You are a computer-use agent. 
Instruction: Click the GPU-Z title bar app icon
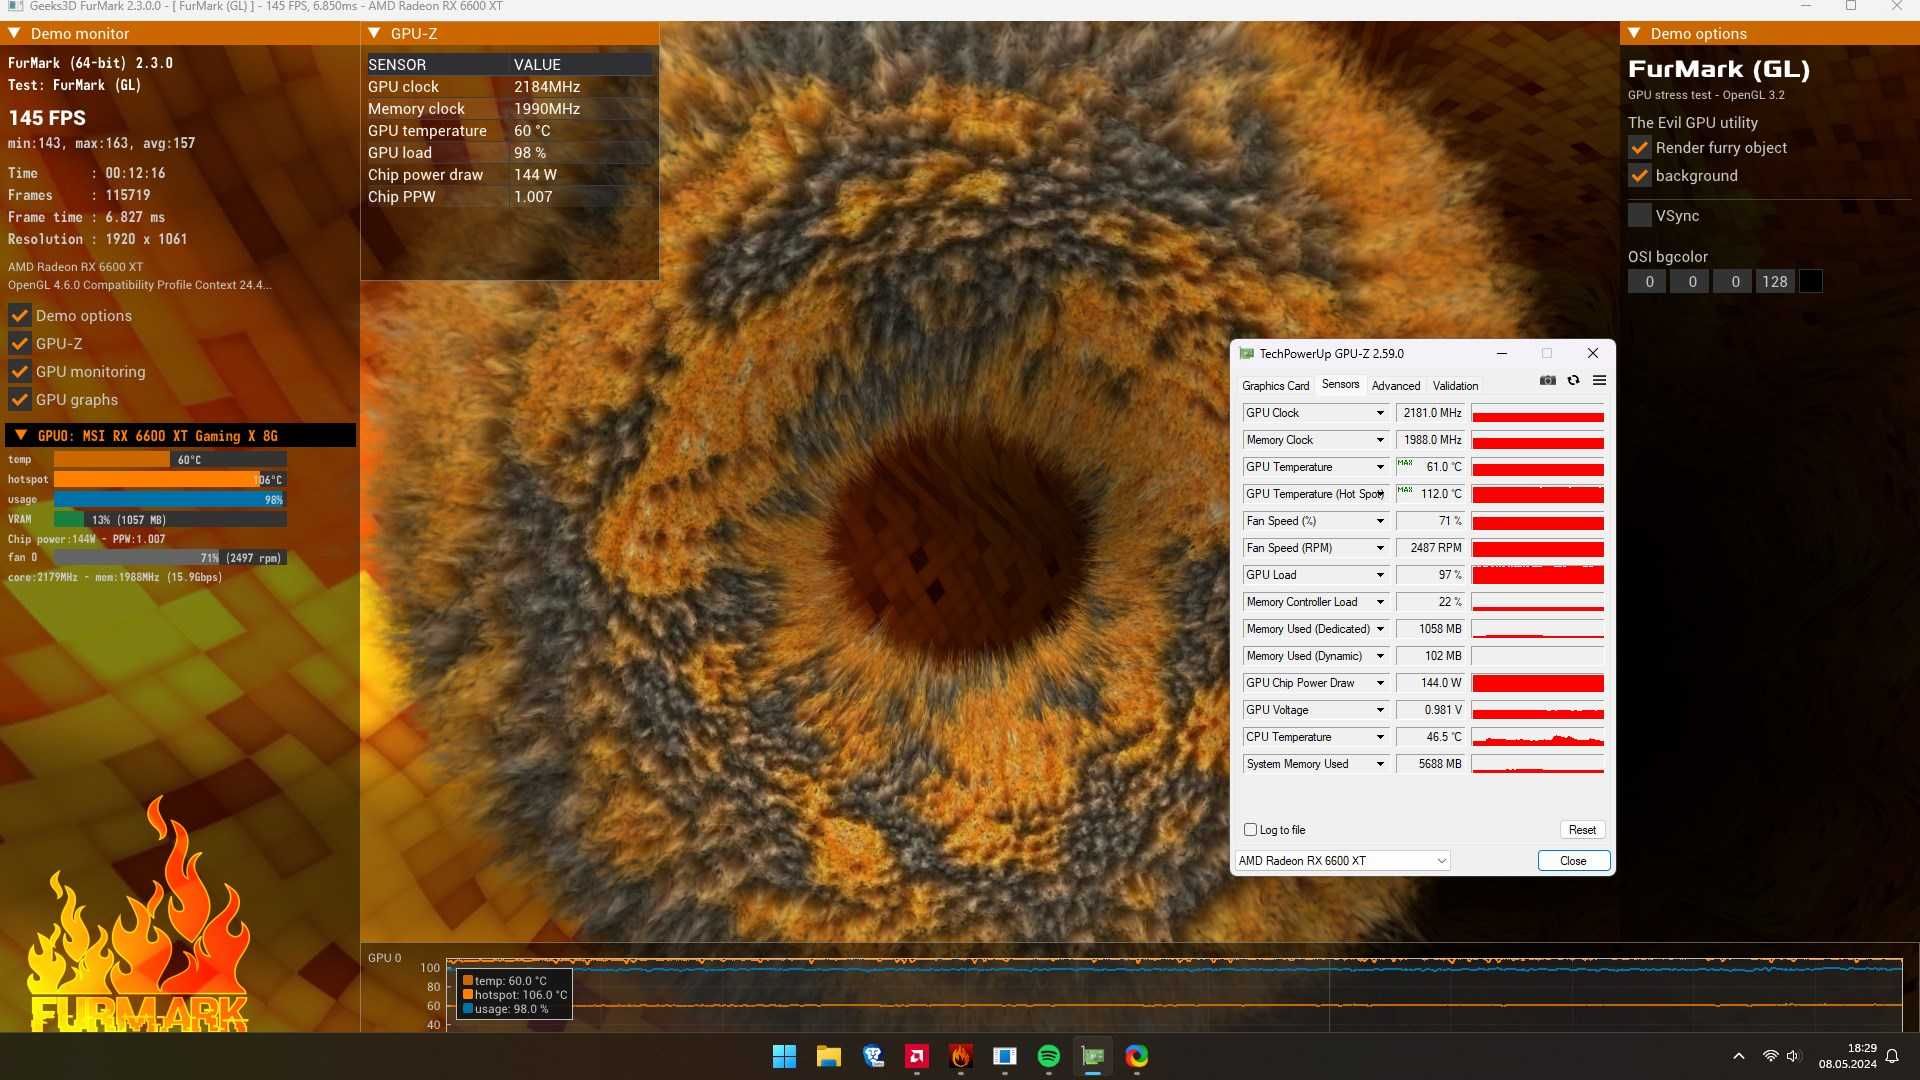coord(1246,353)
